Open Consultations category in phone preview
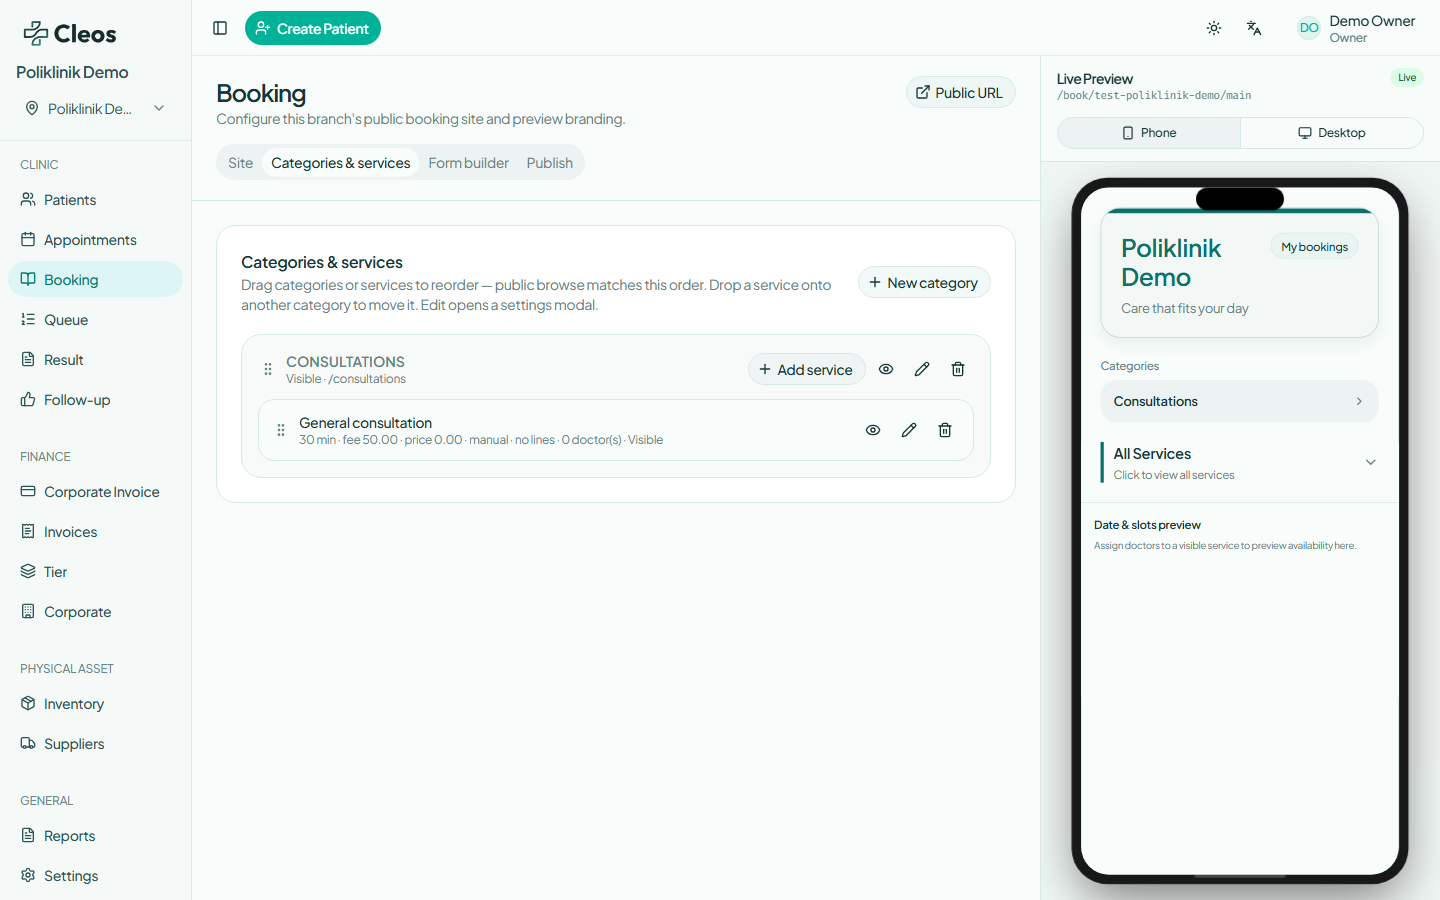 click(x=1240, y=401)
